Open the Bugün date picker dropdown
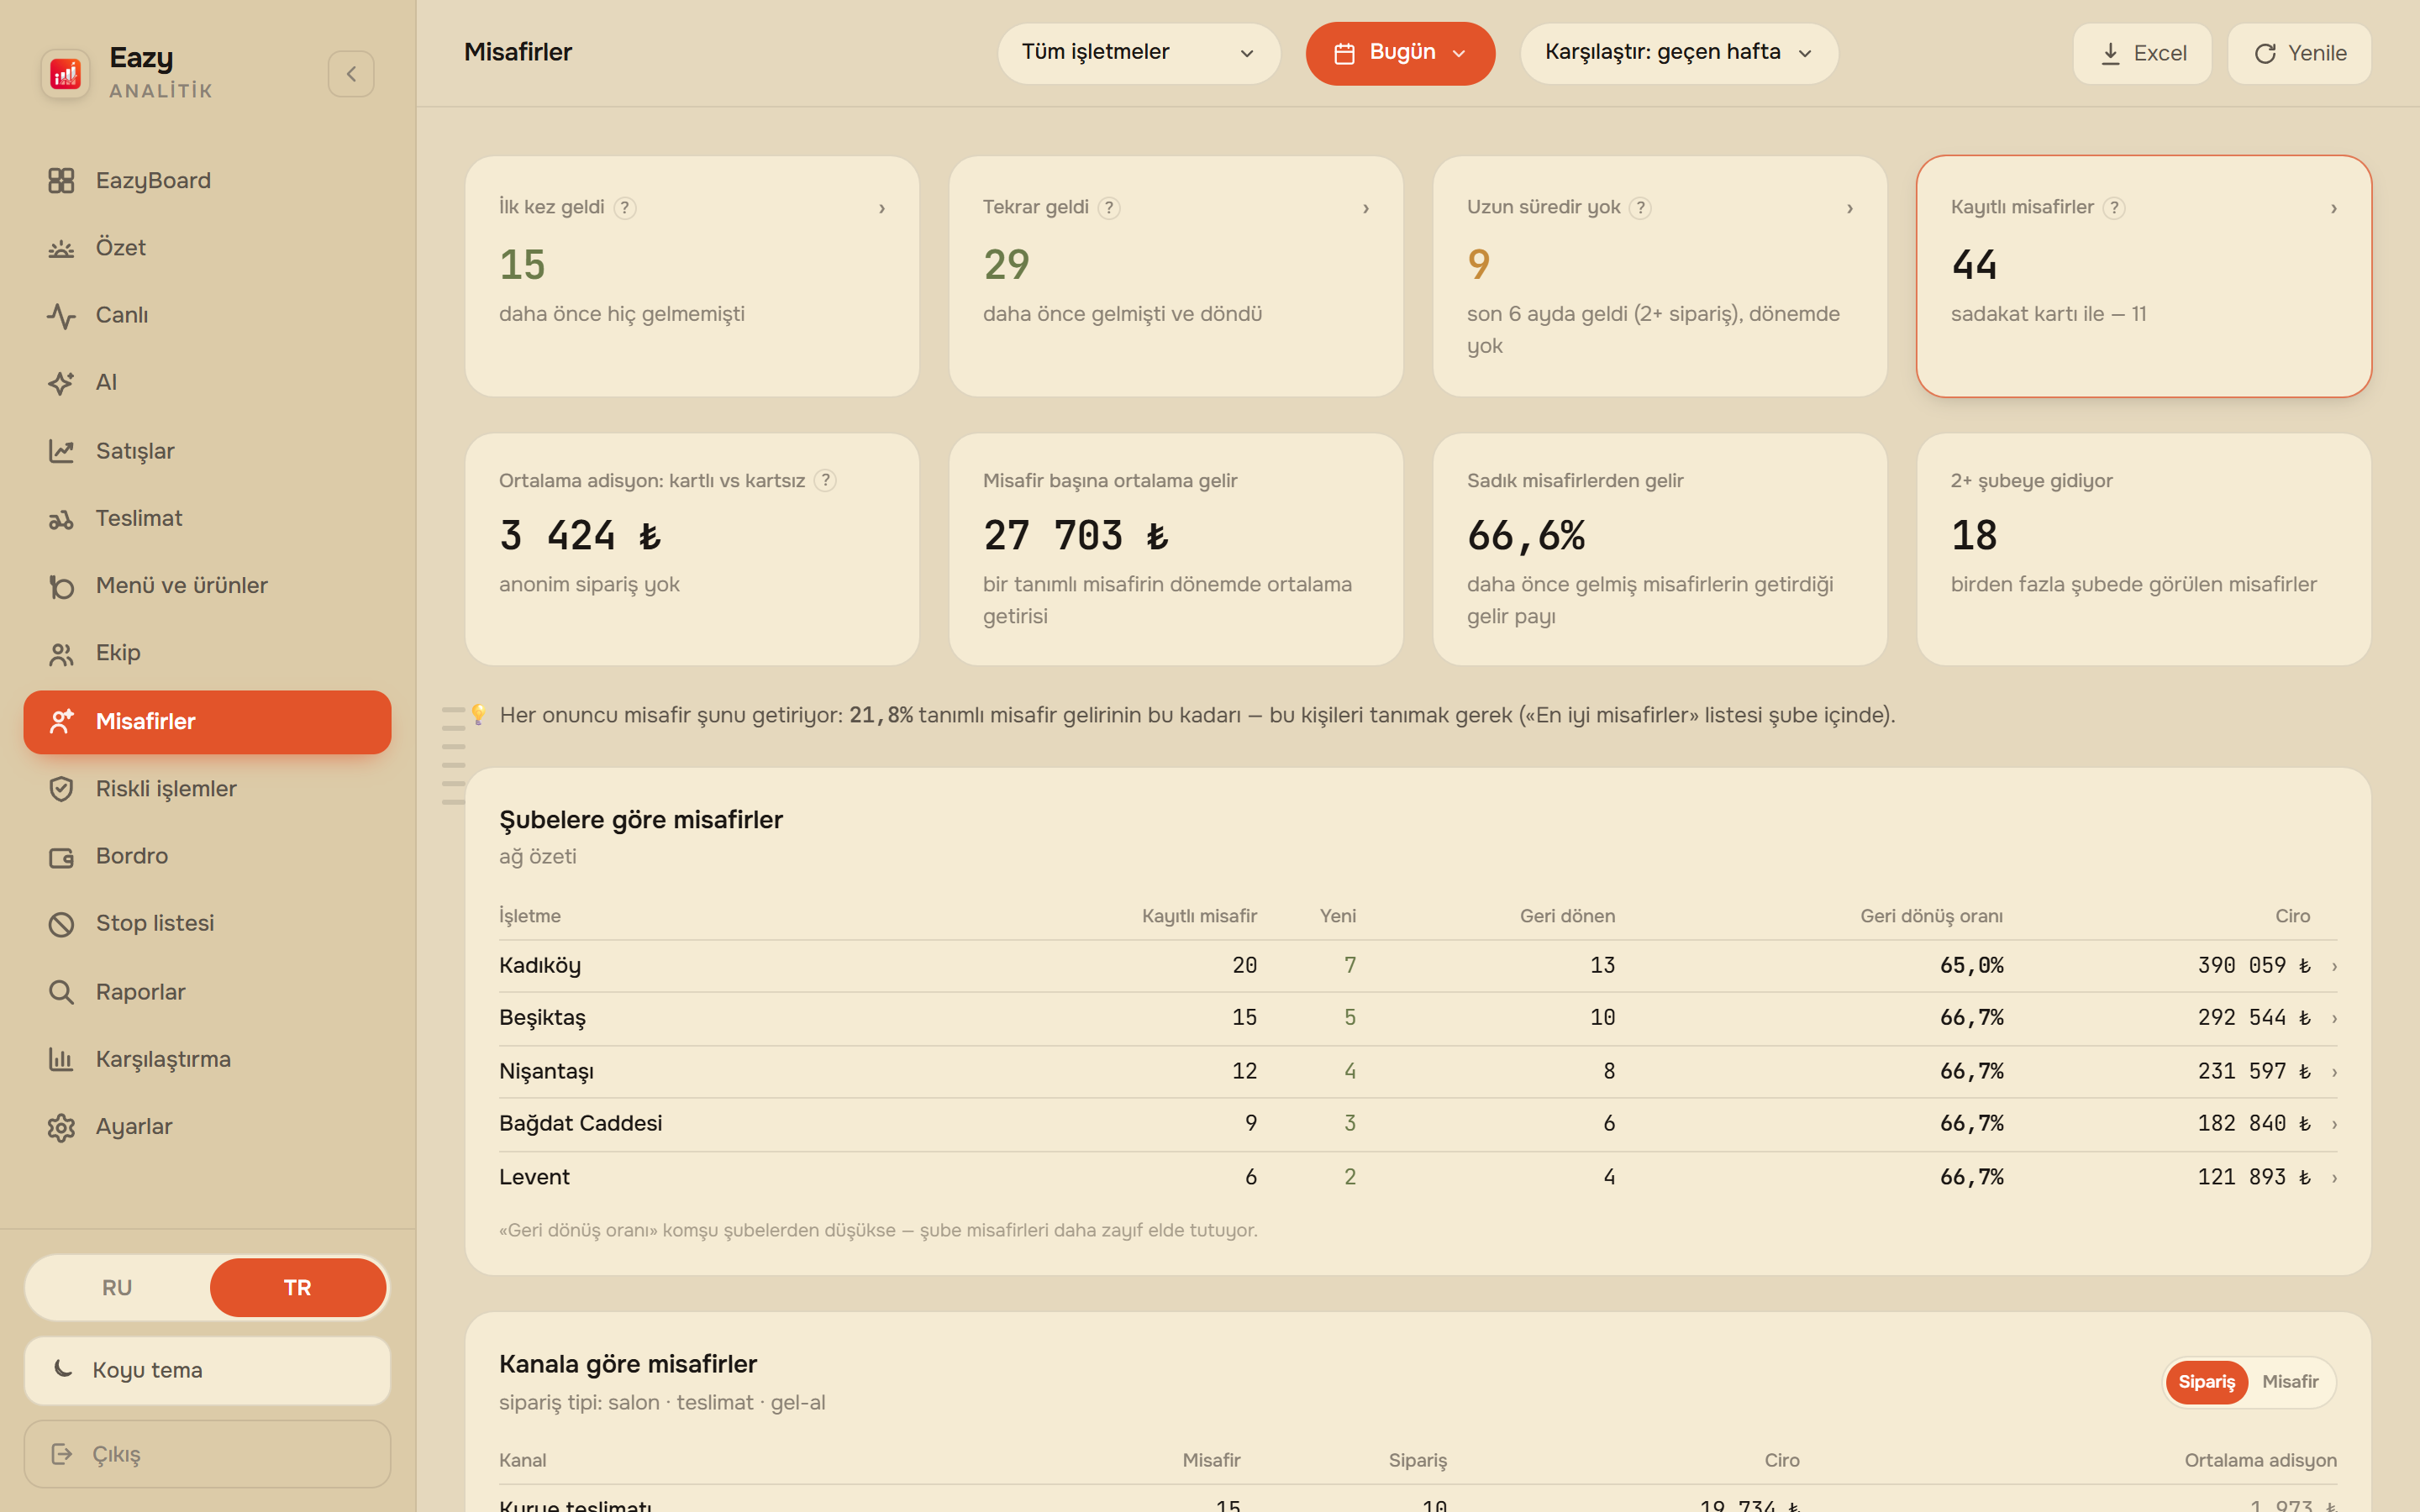This screenshot has height=1512, width=2420. [x=1400, y=53]
